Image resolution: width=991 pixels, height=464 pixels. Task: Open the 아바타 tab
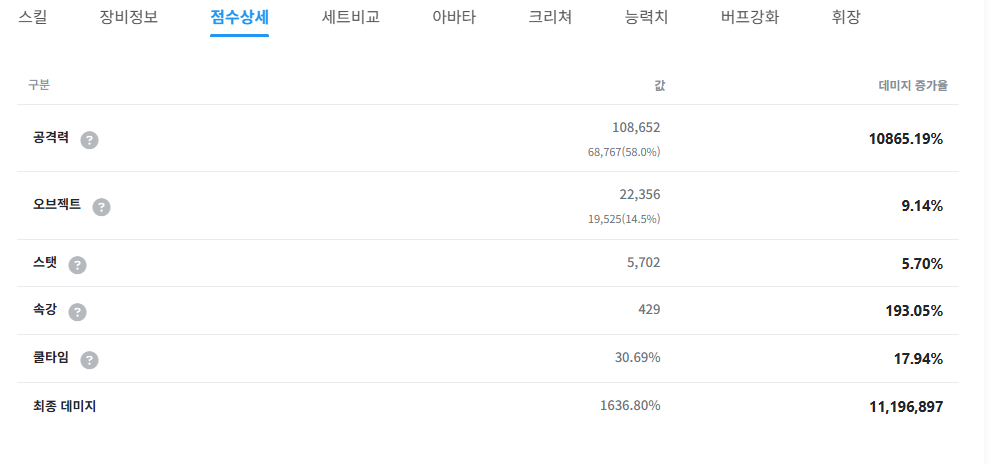click(453, 17)
